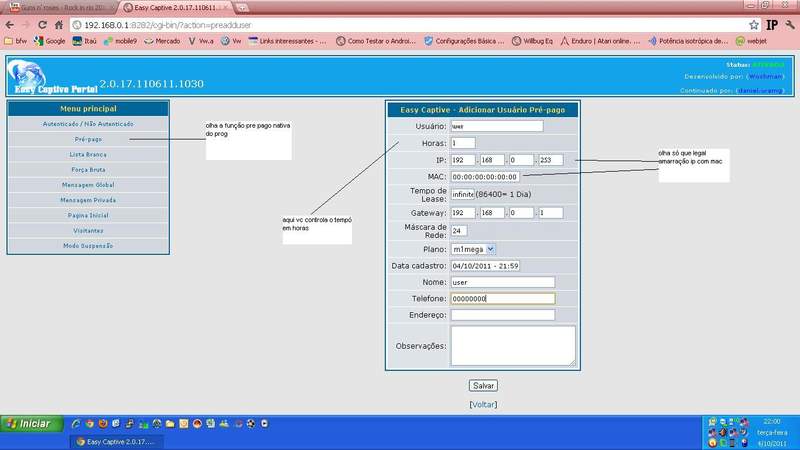Click the Iniciar start button
Image resolution: width=800 pixels, height=450 pixels.
coord(32,424)
